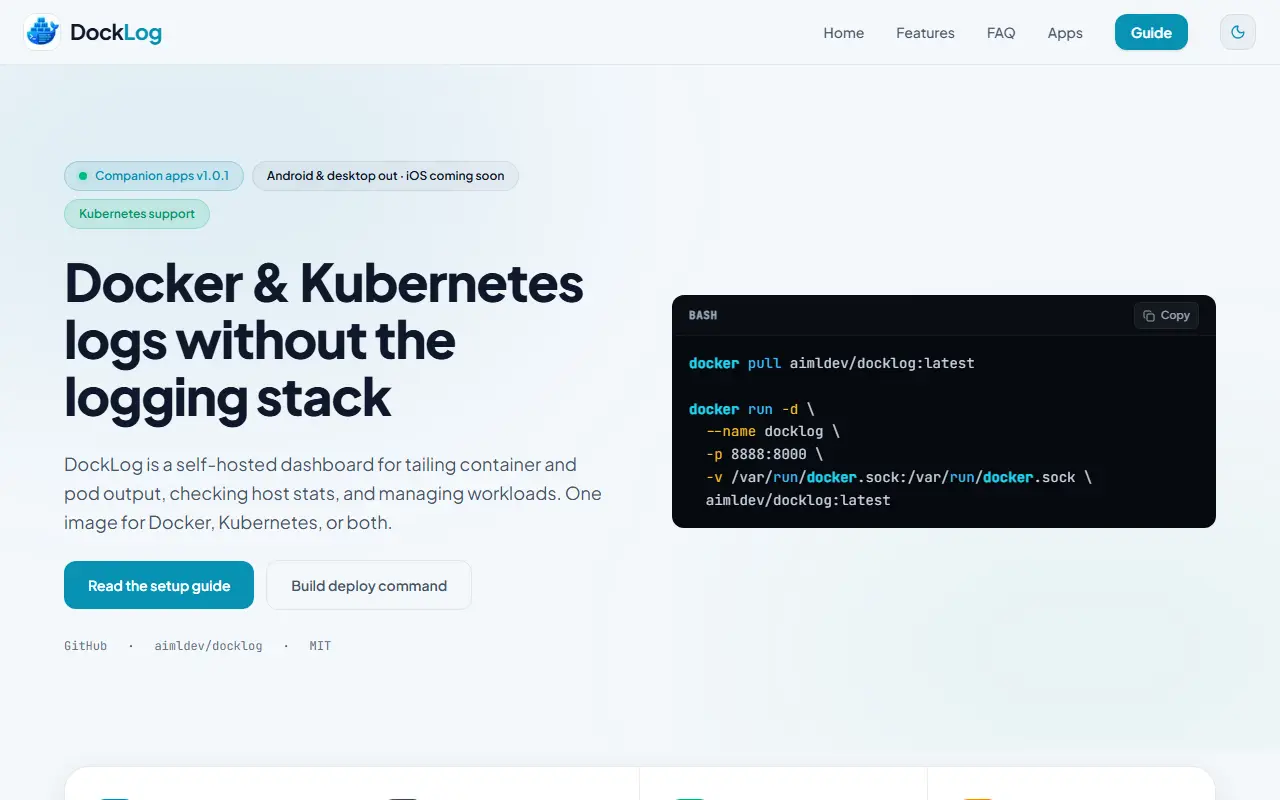Screen dimensions: 1280x800
Task: Click the -p 8888:8000 code line
Action: [x=764, y=454]
